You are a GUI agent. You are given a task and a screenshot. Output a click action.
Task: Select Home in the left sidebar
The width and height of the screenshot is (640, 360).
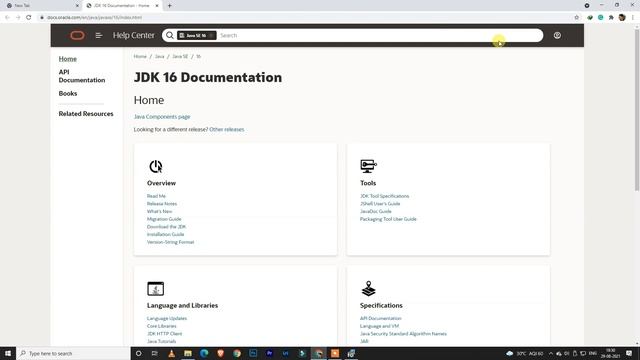pos(67,59)
